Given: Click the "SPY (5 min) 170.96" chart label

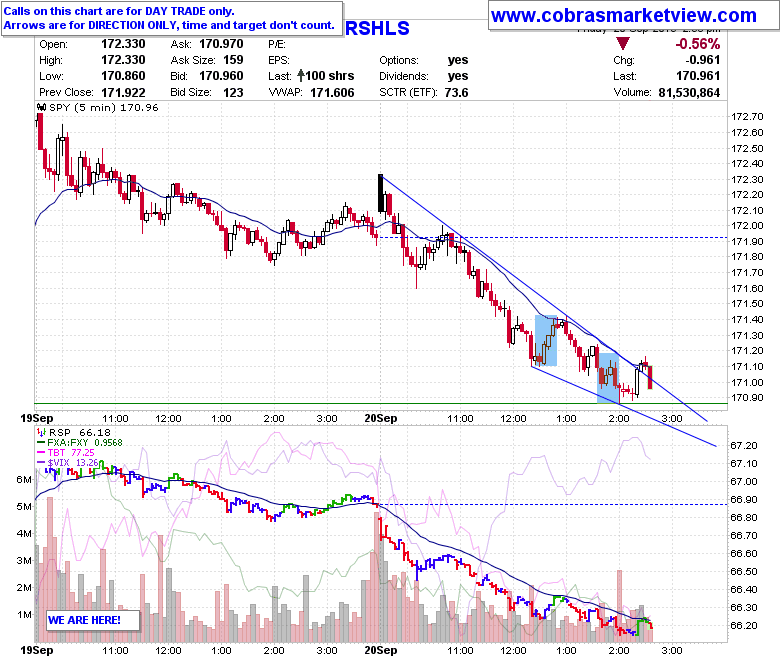Looking at the screenshot, I should 103,107.
